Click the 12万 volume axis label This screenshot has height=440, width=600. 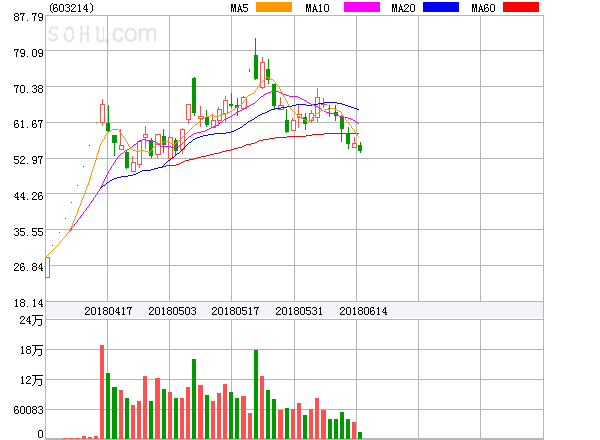31,380
